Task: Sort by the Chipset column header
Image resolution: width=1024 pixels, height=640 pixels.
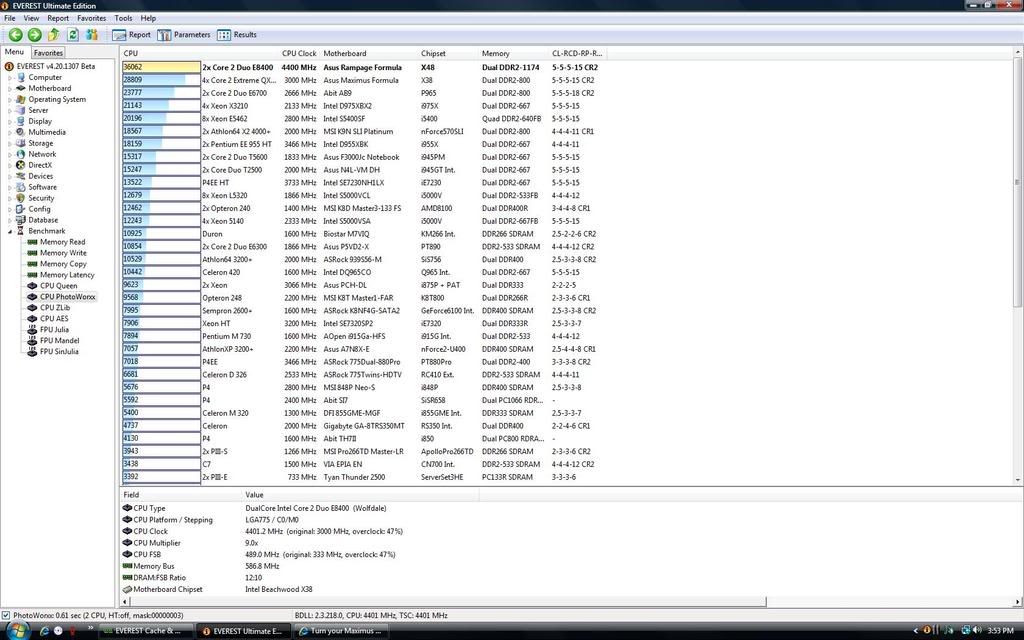Action: pos(448,54)
